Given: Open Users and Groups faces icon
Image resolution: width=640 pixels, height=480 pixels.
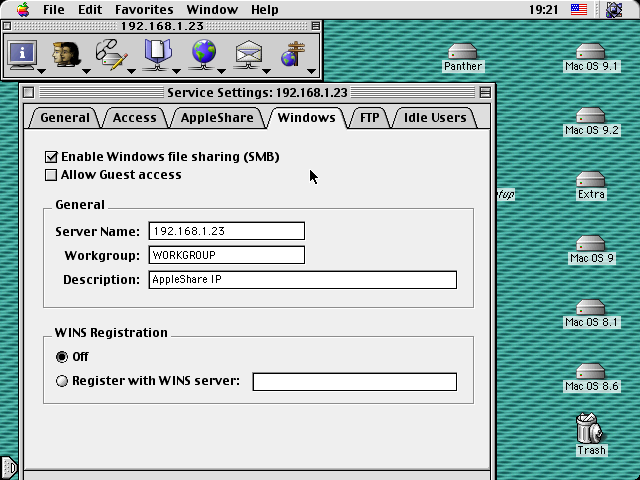Looking at the screenshot, I should point(66,54).
